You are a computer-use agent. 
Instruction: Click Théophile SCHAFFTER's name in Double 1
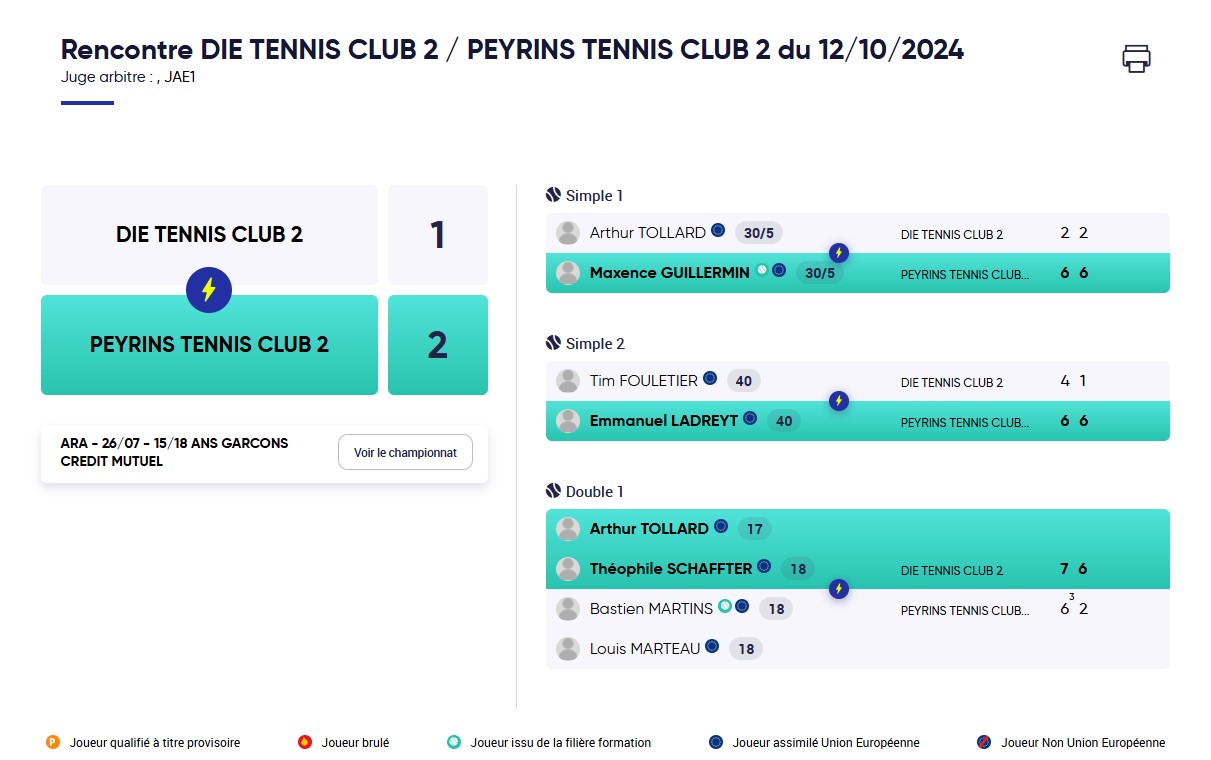click(x=671, y=569)
